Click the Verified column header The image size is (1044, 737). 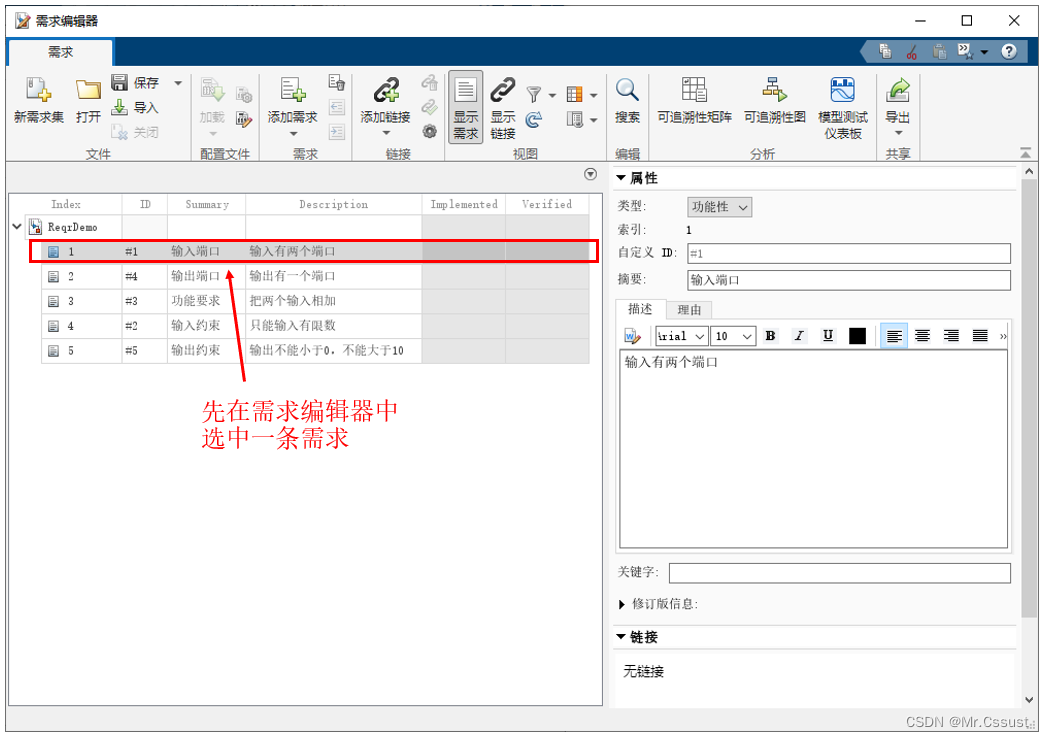[547, 204]
